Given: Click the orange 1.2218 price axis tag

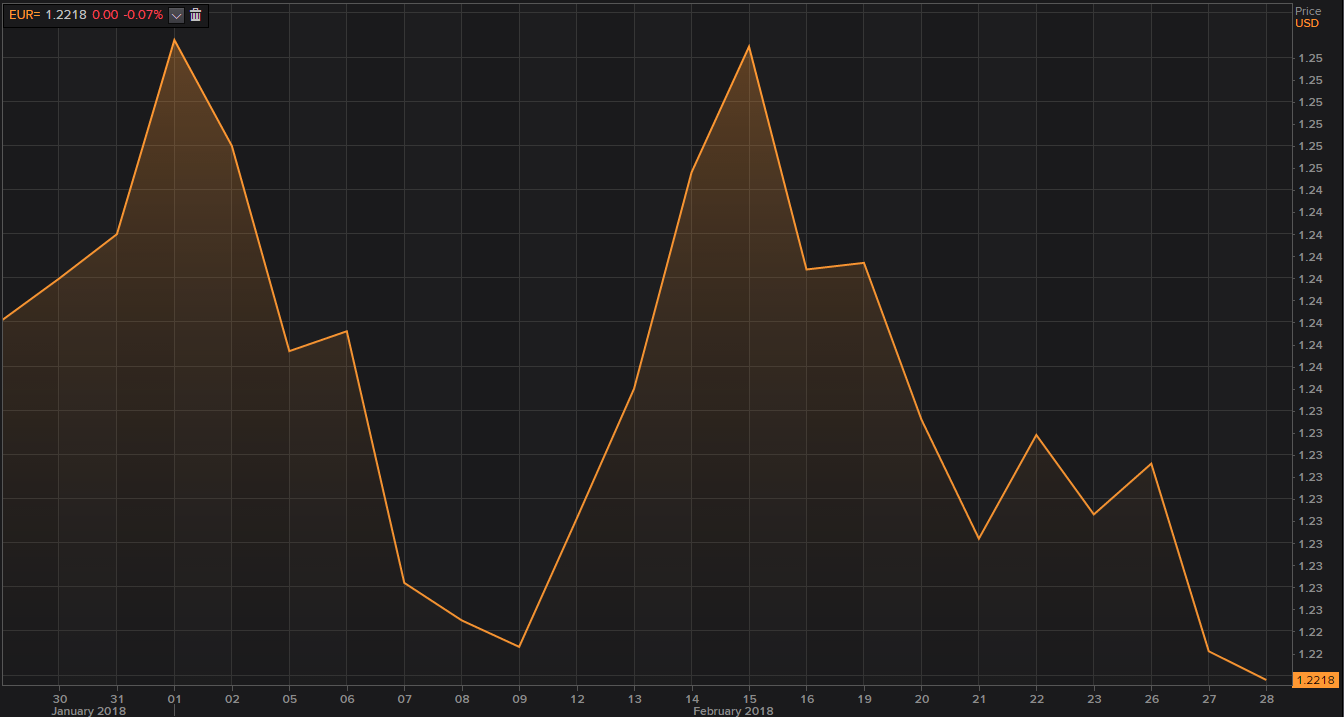Looking at the screenshot, I should pos(1315,680).
